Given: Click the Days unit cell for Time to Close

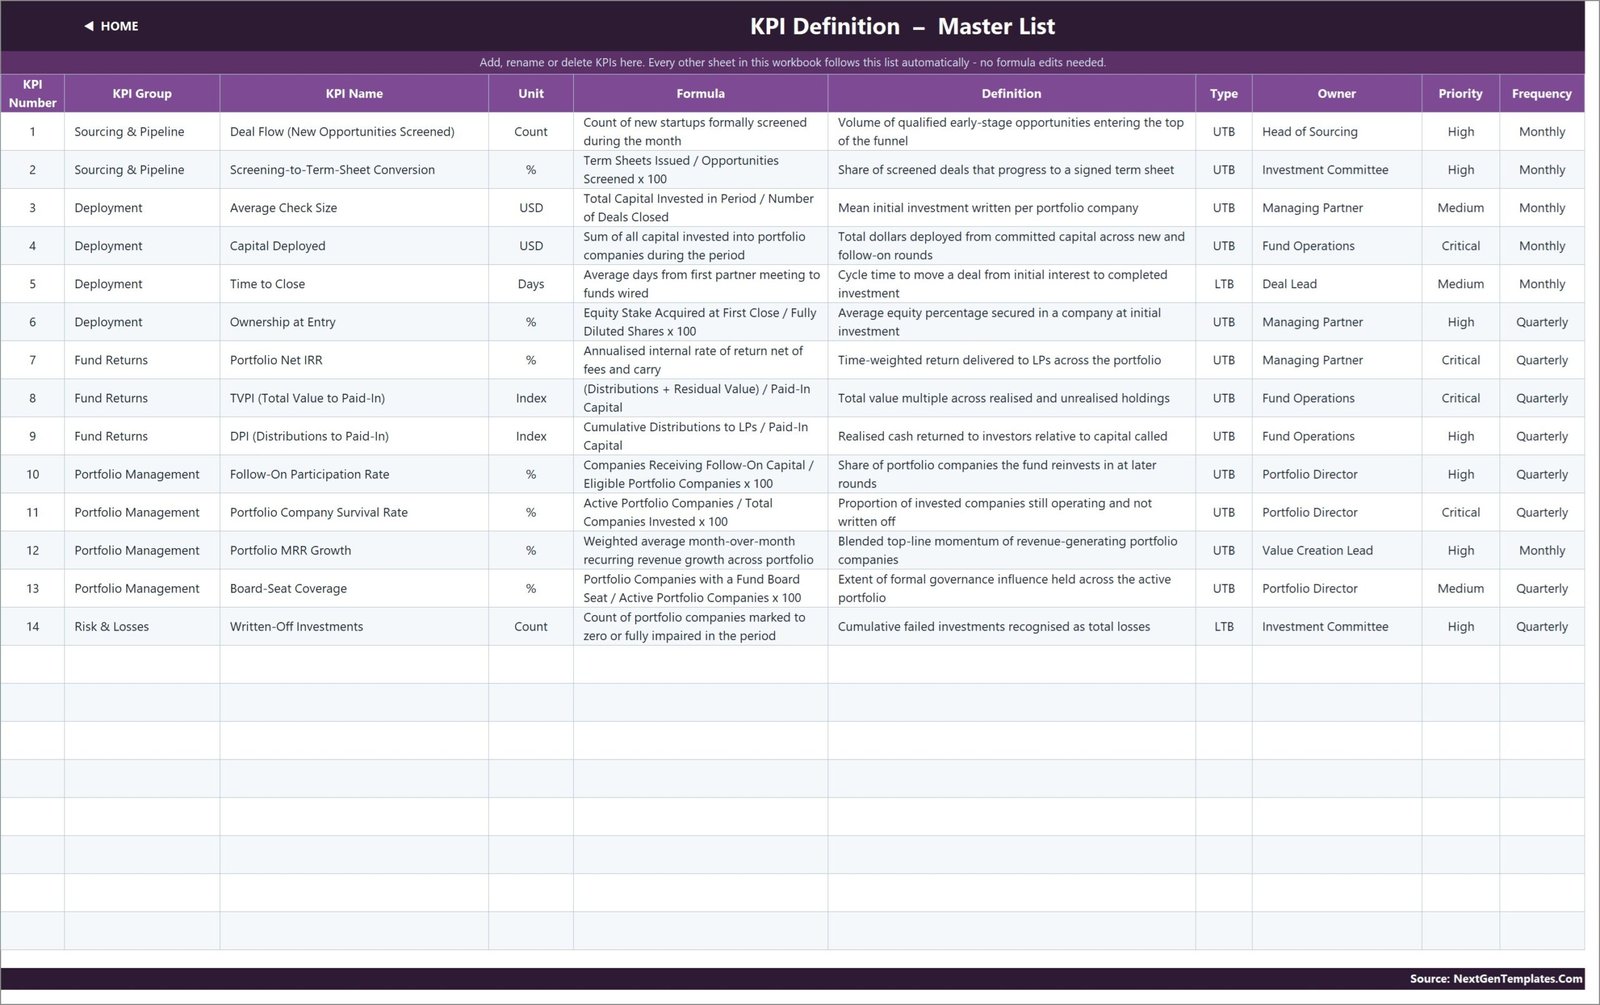Looking at the screenshot, I should click(x=531, y=284).
